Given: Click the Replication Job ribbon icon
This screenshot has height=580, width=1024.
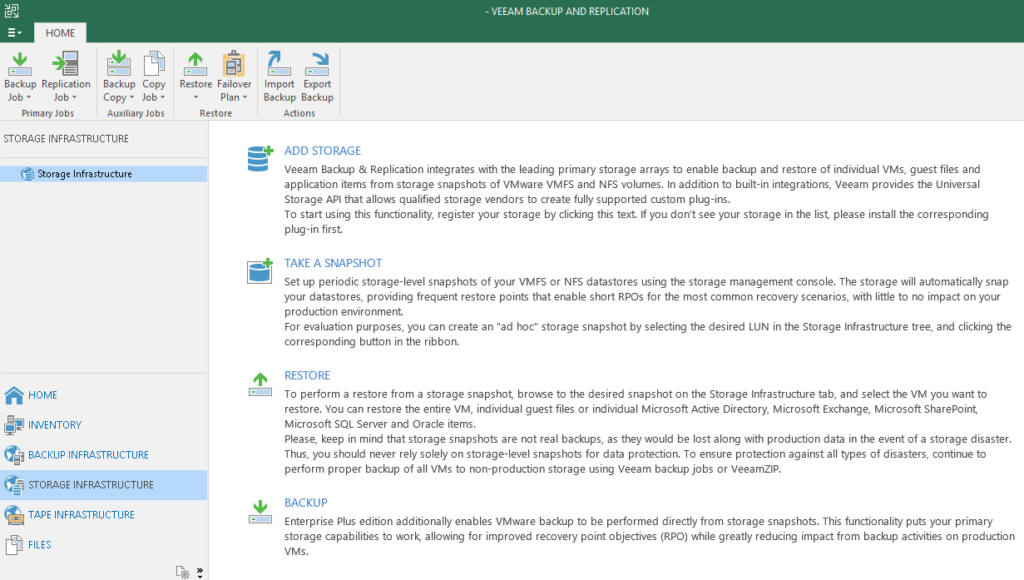Looking at the screenshot, I should click(x=66, y=66).
